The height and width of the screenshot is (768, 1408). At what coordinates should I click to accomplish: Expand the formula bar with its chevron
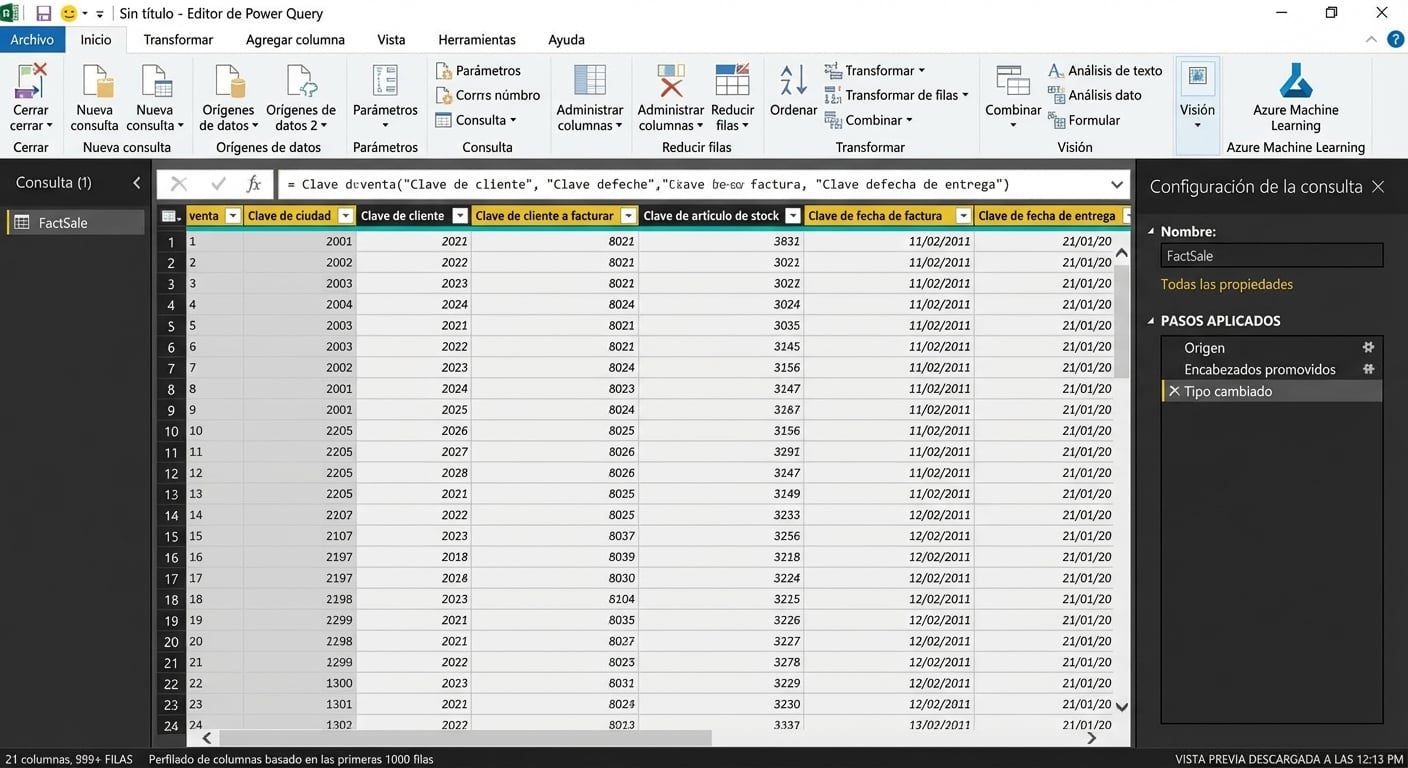[x=1117, y=184]
